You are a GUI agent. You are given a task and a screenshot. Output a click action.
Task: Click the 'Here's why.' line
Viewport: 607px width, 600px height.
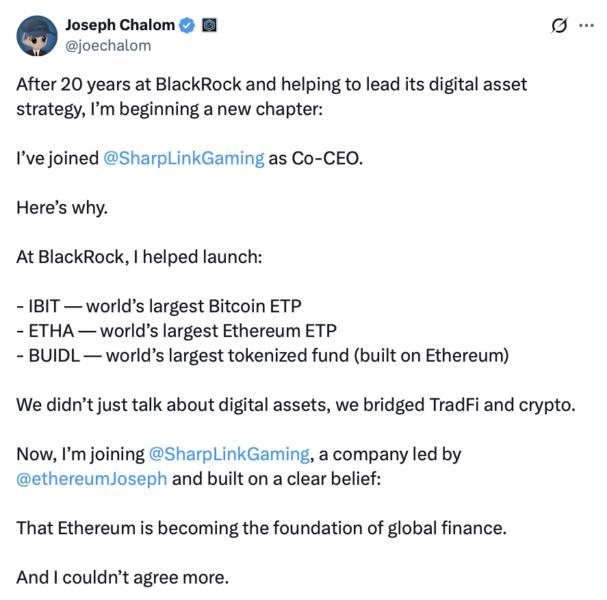coord(60,208)
